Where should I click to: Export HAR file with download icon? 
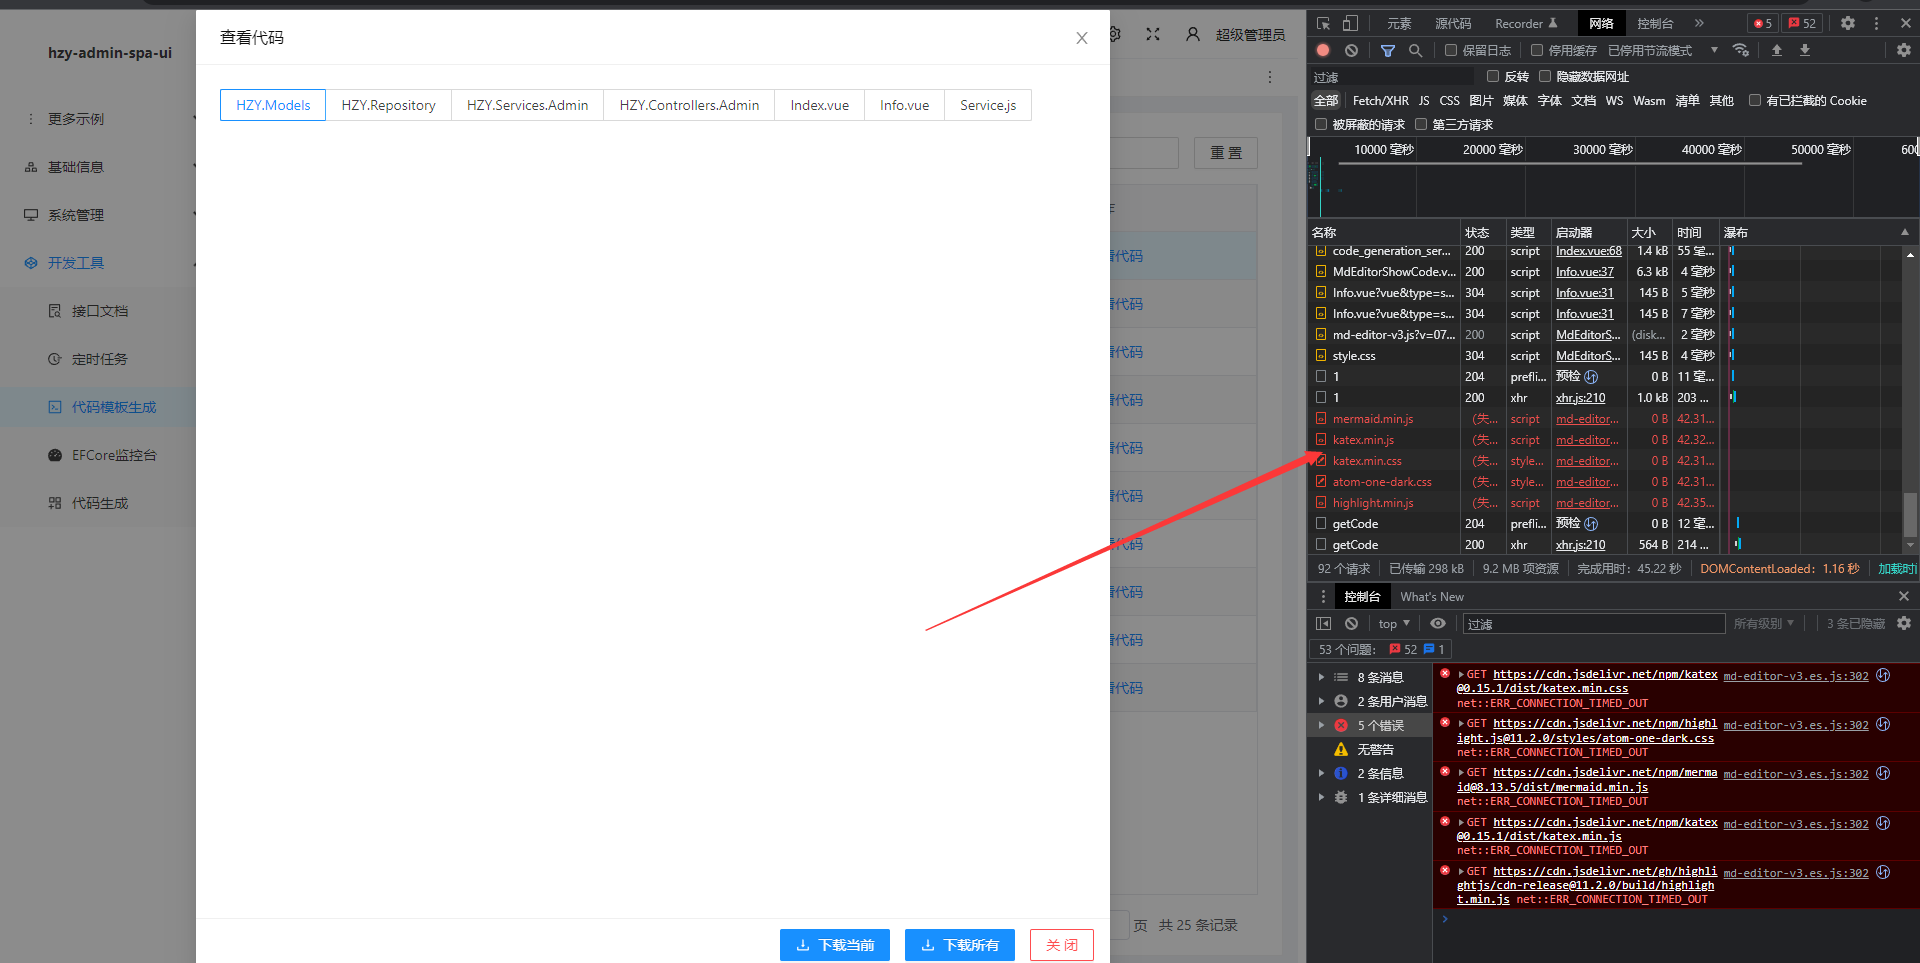1805,50
